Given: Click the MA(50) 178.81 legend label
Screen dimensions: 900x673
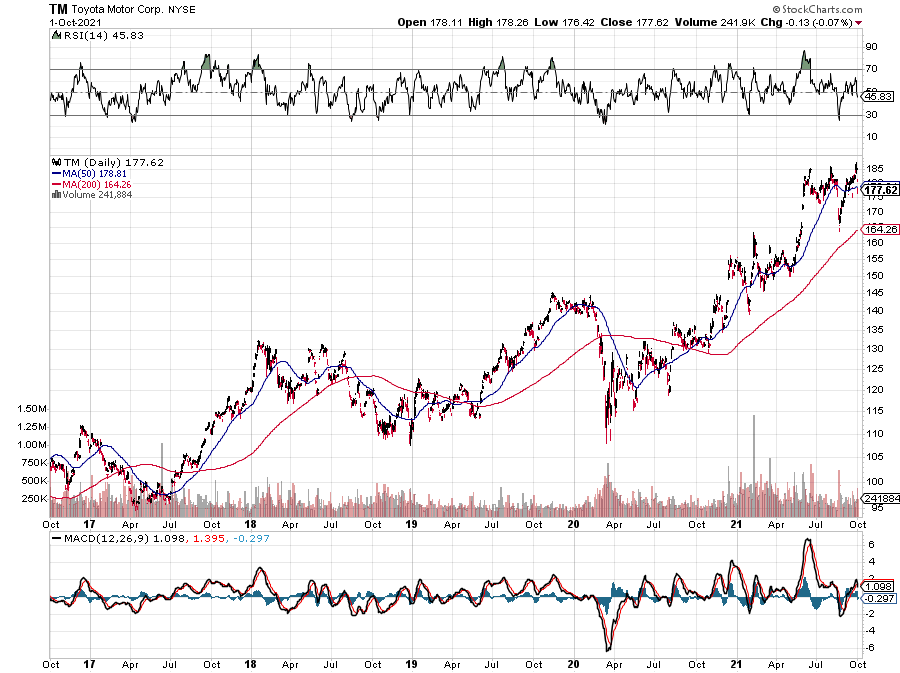Looking at the screenshot, I should tap(95, 173).
